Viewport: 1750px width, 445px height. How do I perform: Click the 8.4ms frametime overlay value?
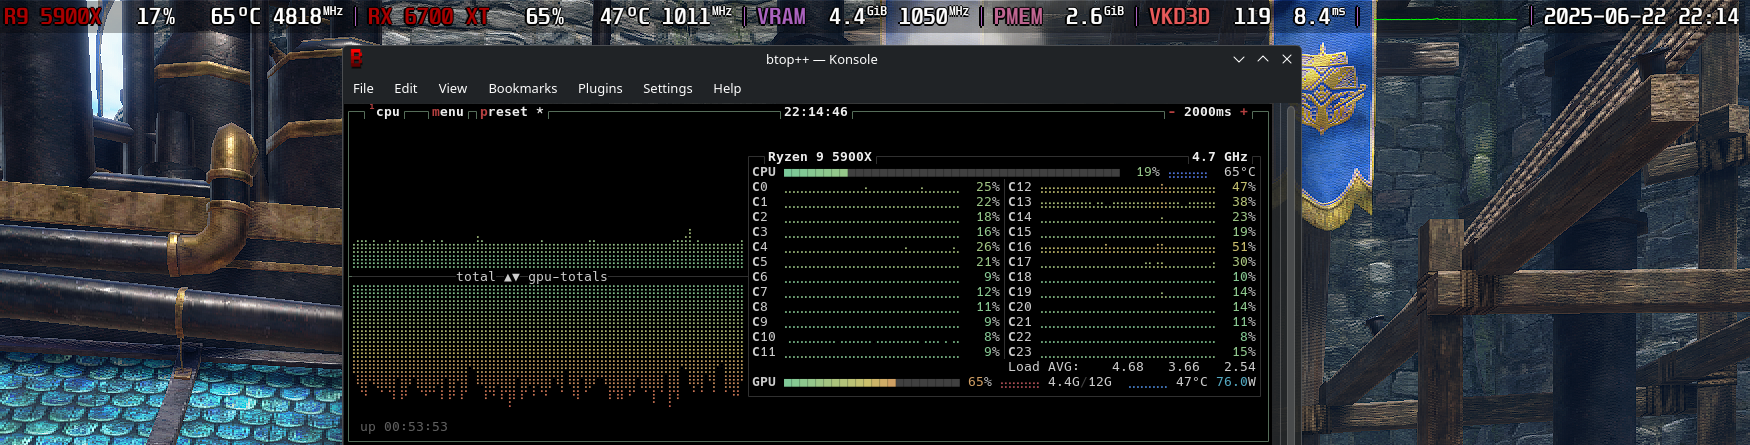click(1320, 17)
